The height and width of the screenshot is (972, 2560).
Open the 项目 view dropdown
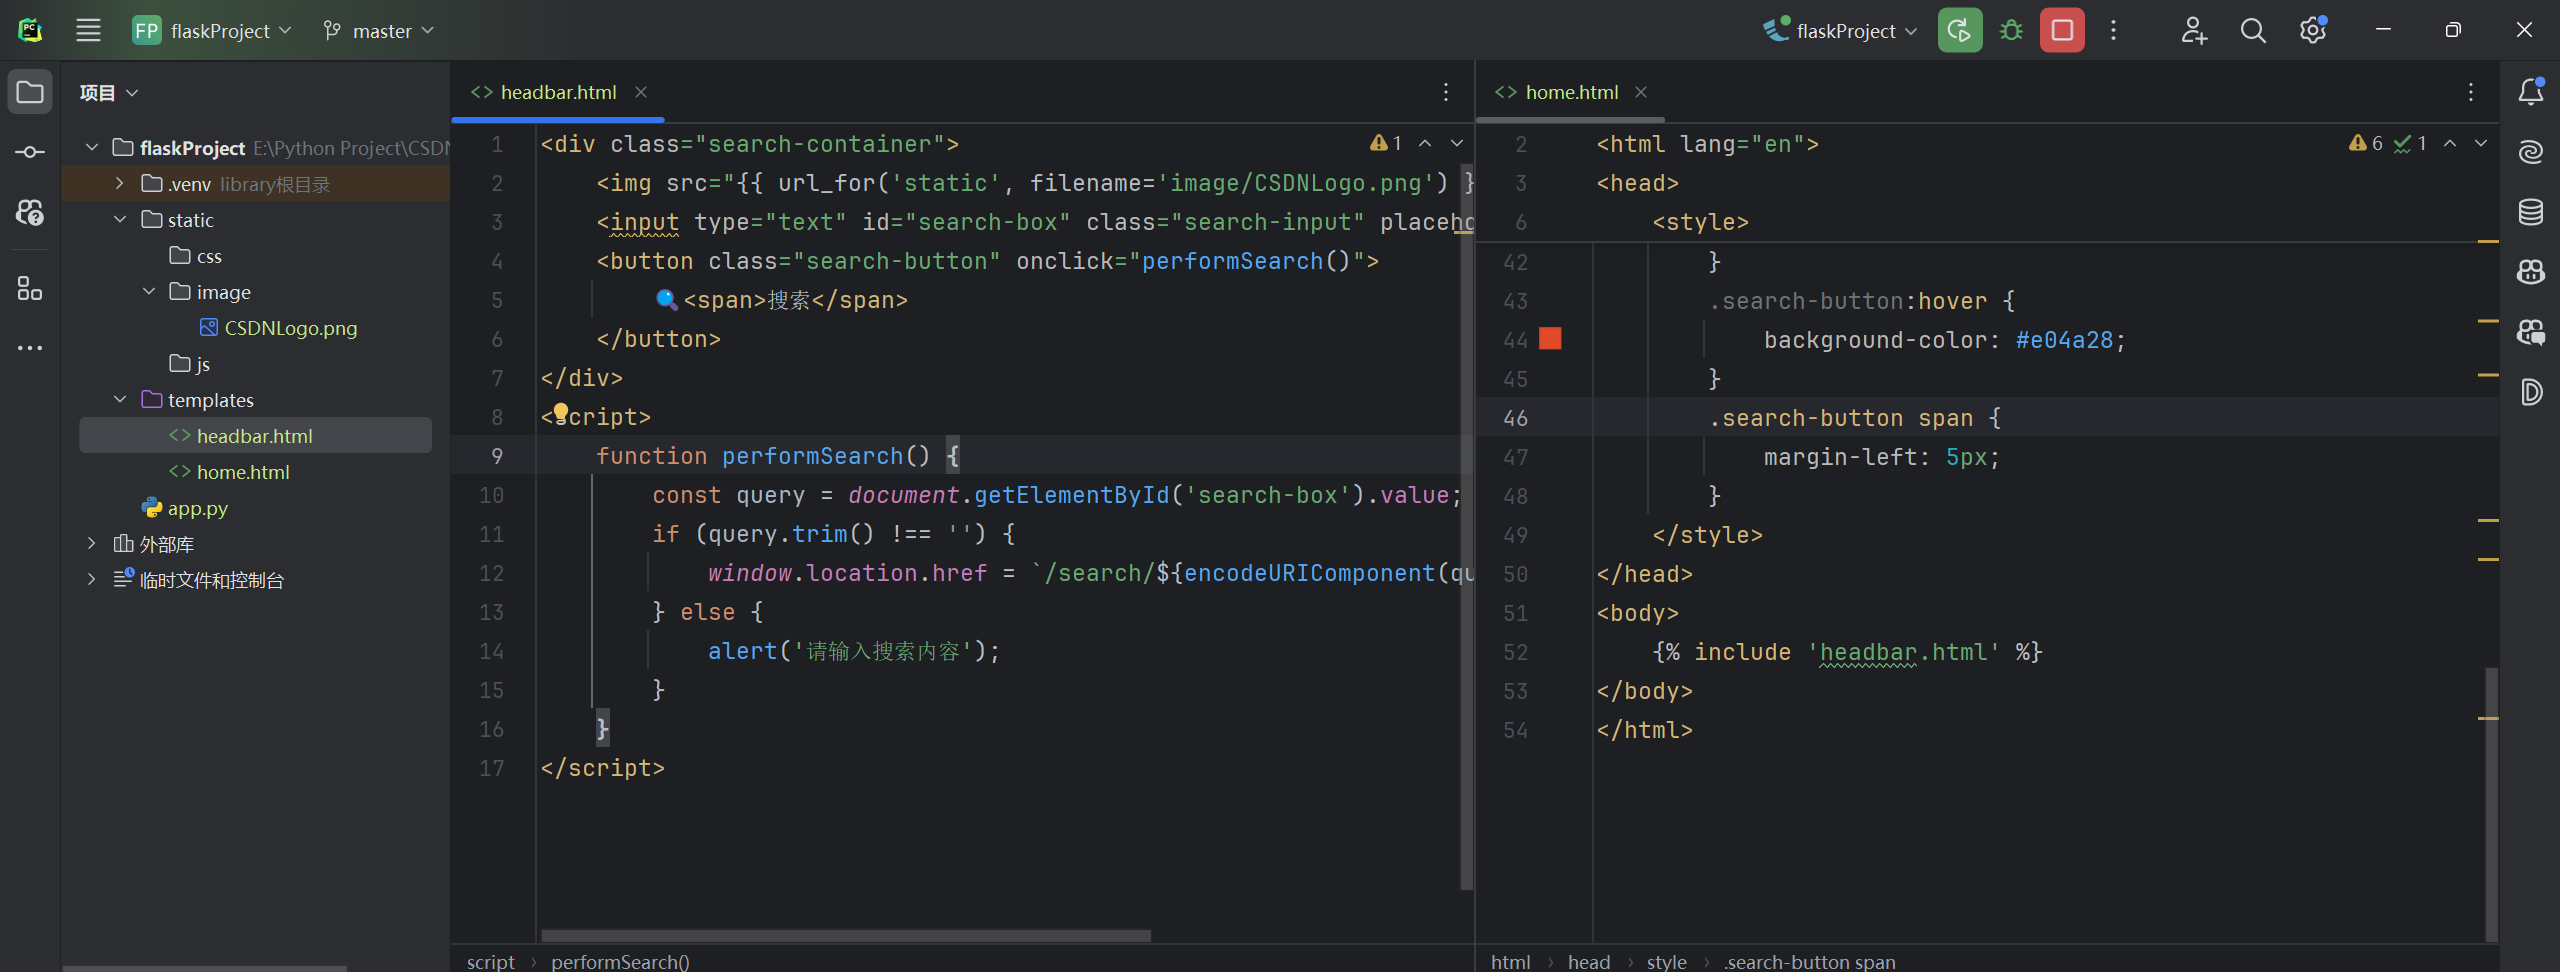pyautogui.click(x=109, y=93)
